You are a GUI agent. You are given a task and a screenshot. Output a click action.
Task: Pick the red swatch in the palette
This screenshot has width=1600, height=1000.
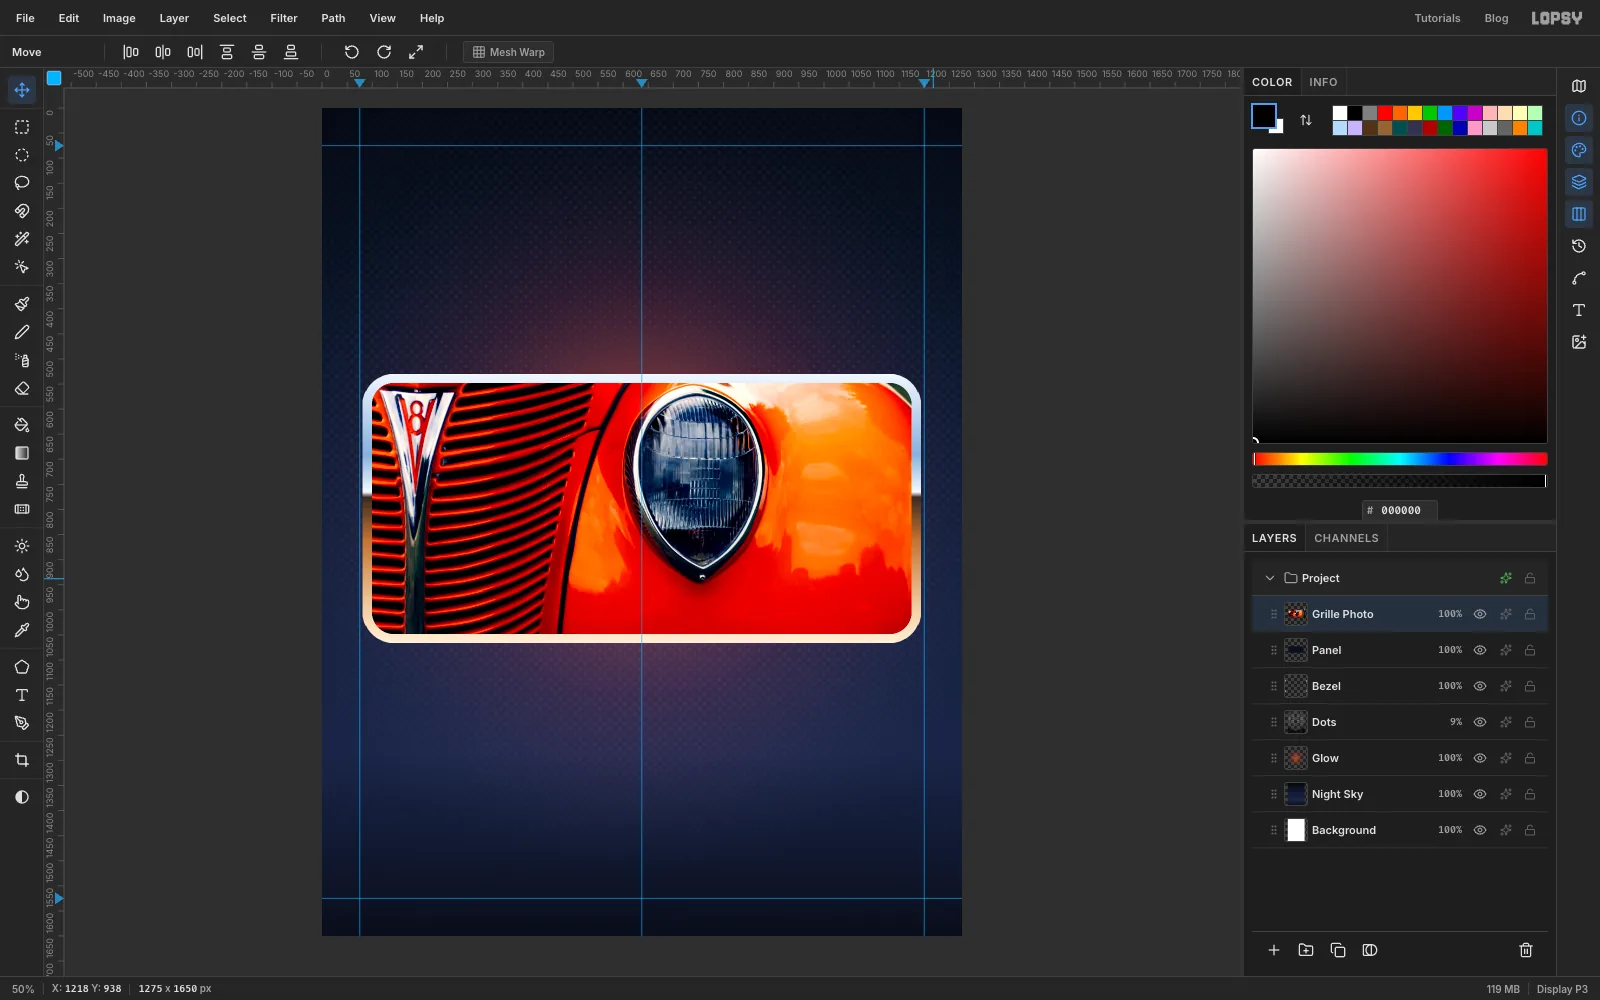coord(1385,113)
